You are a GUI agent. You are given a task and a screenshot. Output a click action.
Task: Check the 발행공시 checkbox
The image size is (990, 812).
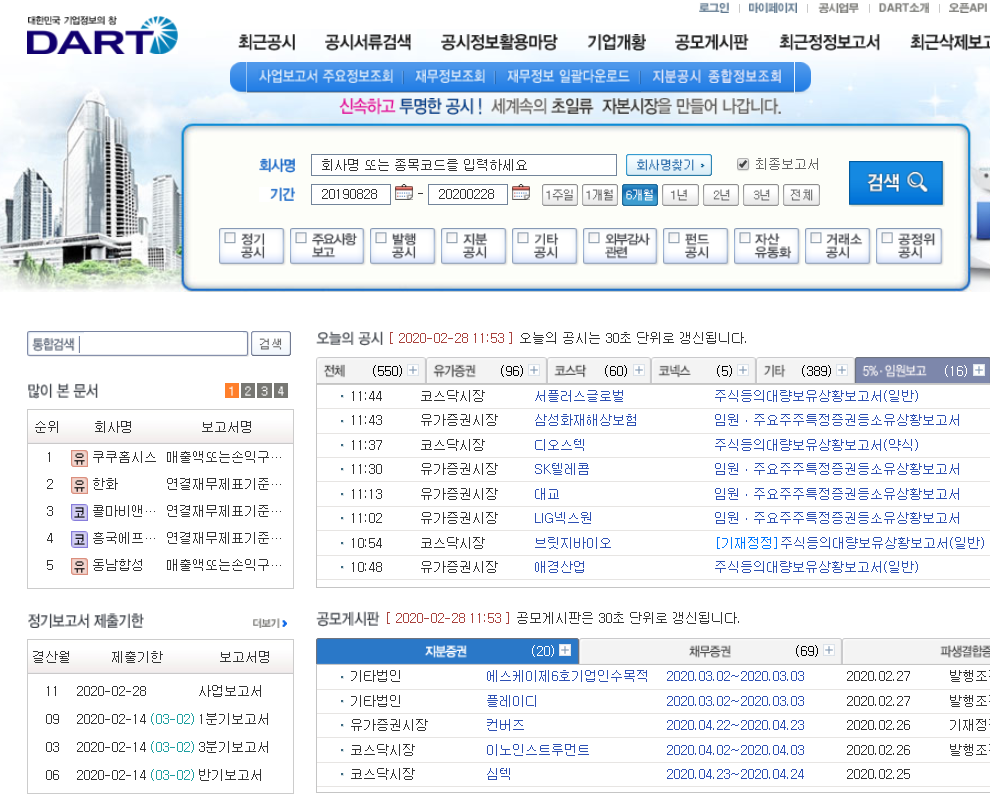coord(381,238)
